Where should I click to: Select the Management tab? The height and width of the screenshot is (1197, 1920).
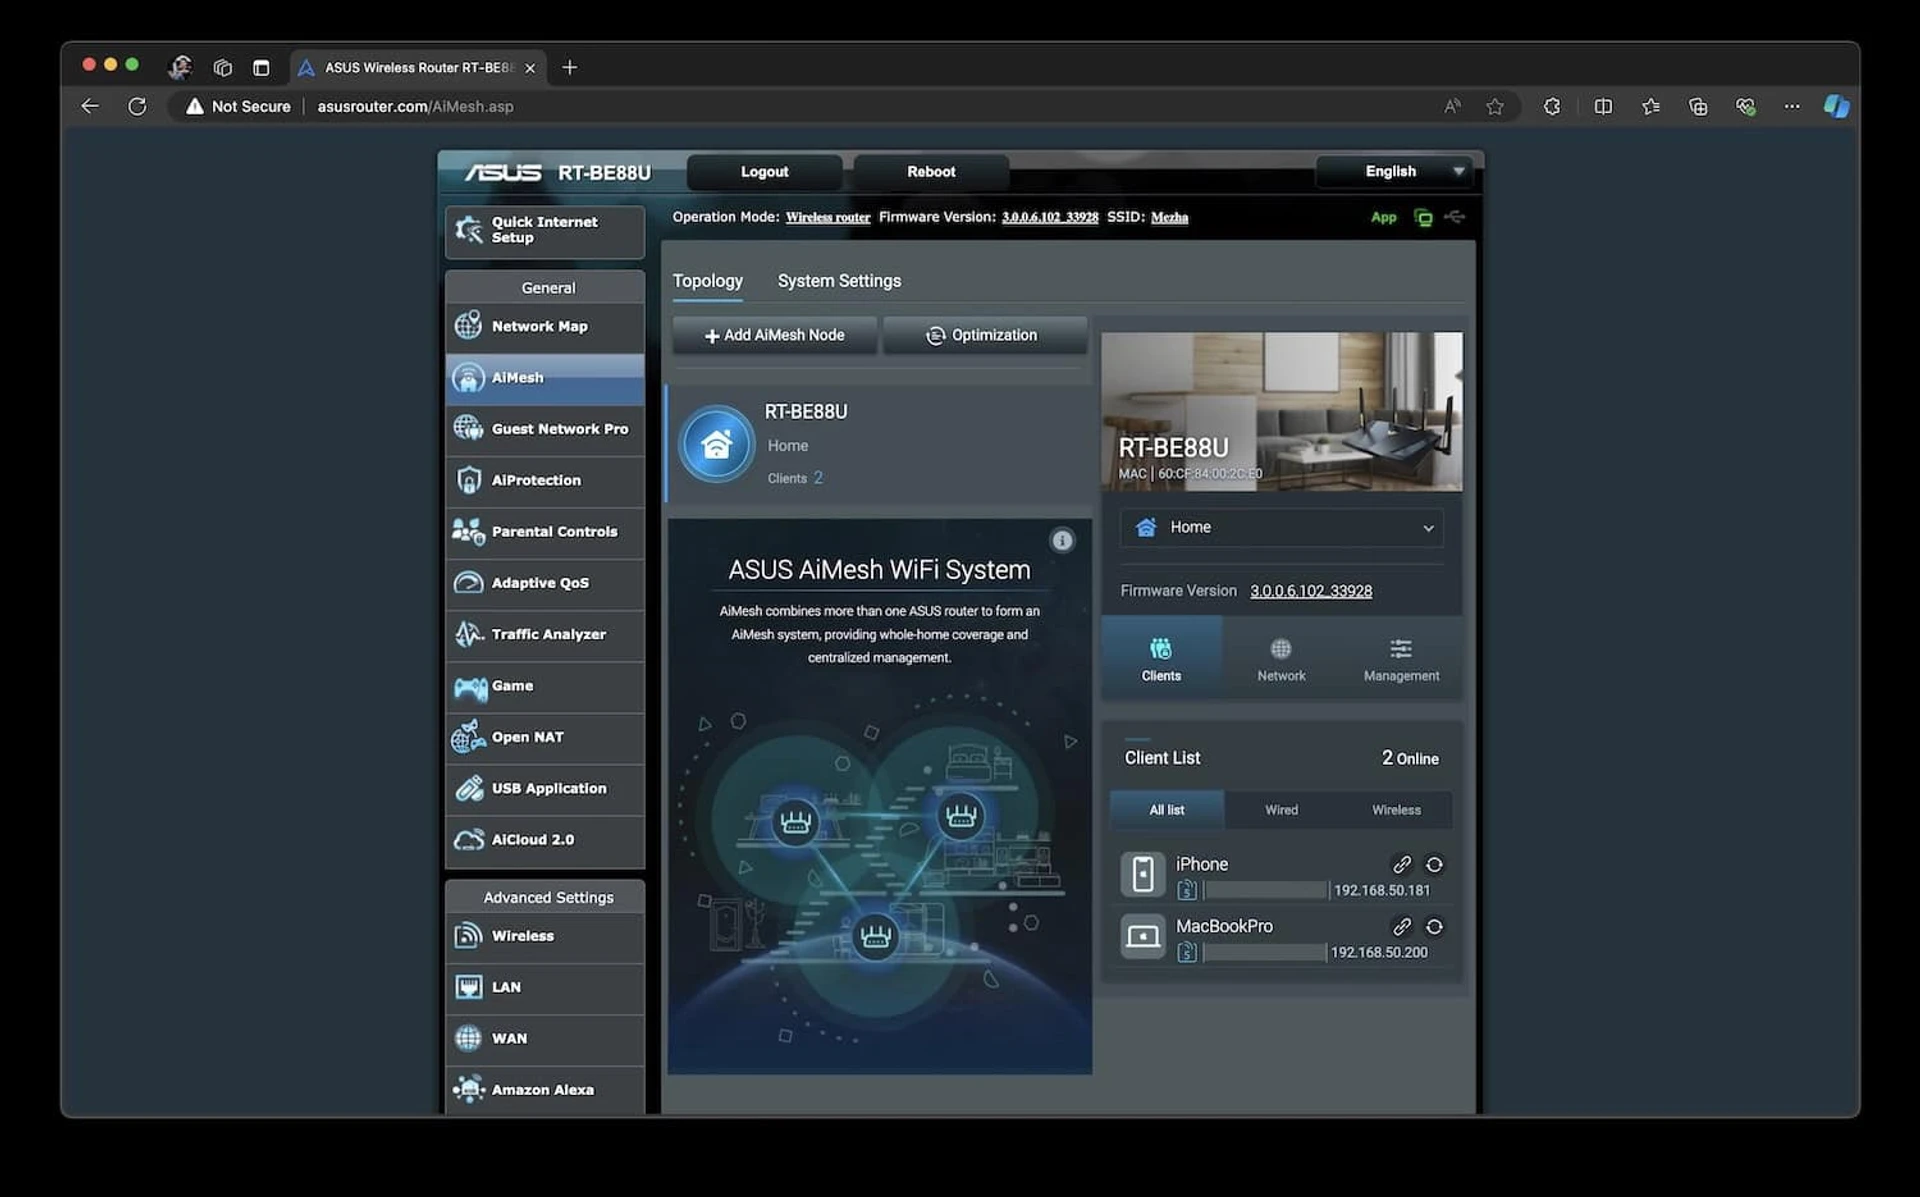click(x=1401, y=660)
